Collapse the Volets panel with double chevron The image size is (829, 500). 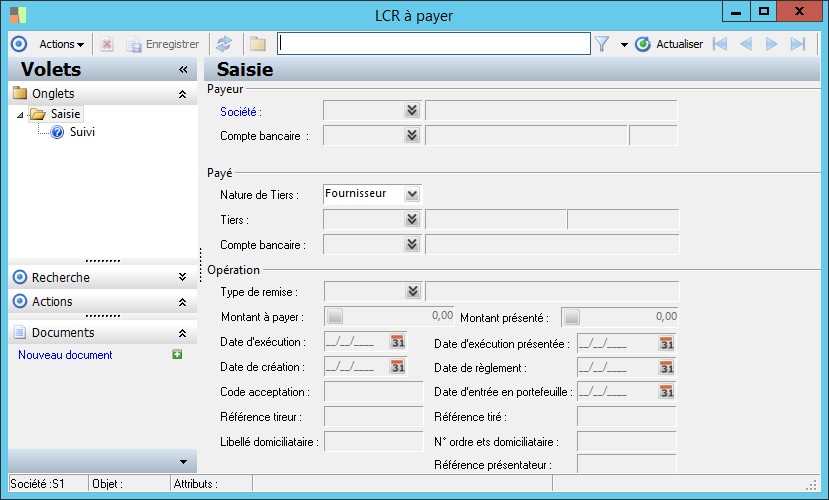(183, 69)
